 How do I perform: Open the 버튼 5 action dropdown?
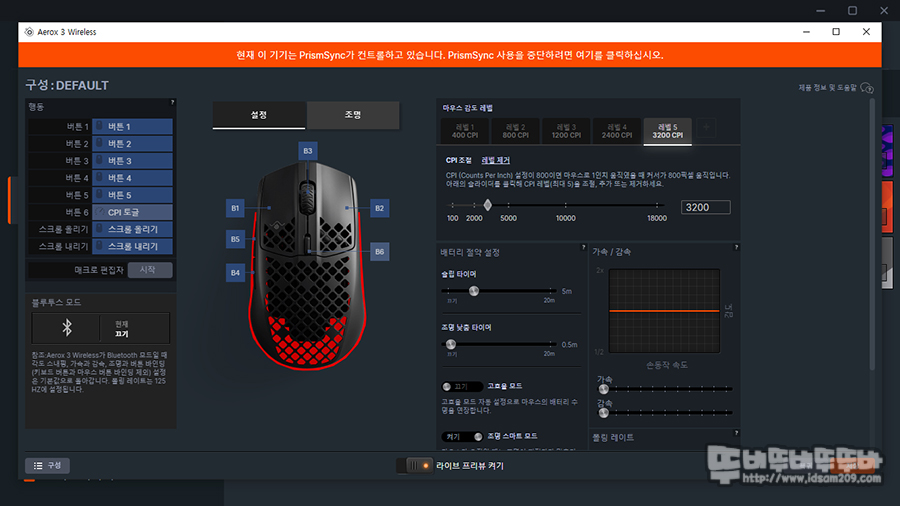(x=132, y=195)
